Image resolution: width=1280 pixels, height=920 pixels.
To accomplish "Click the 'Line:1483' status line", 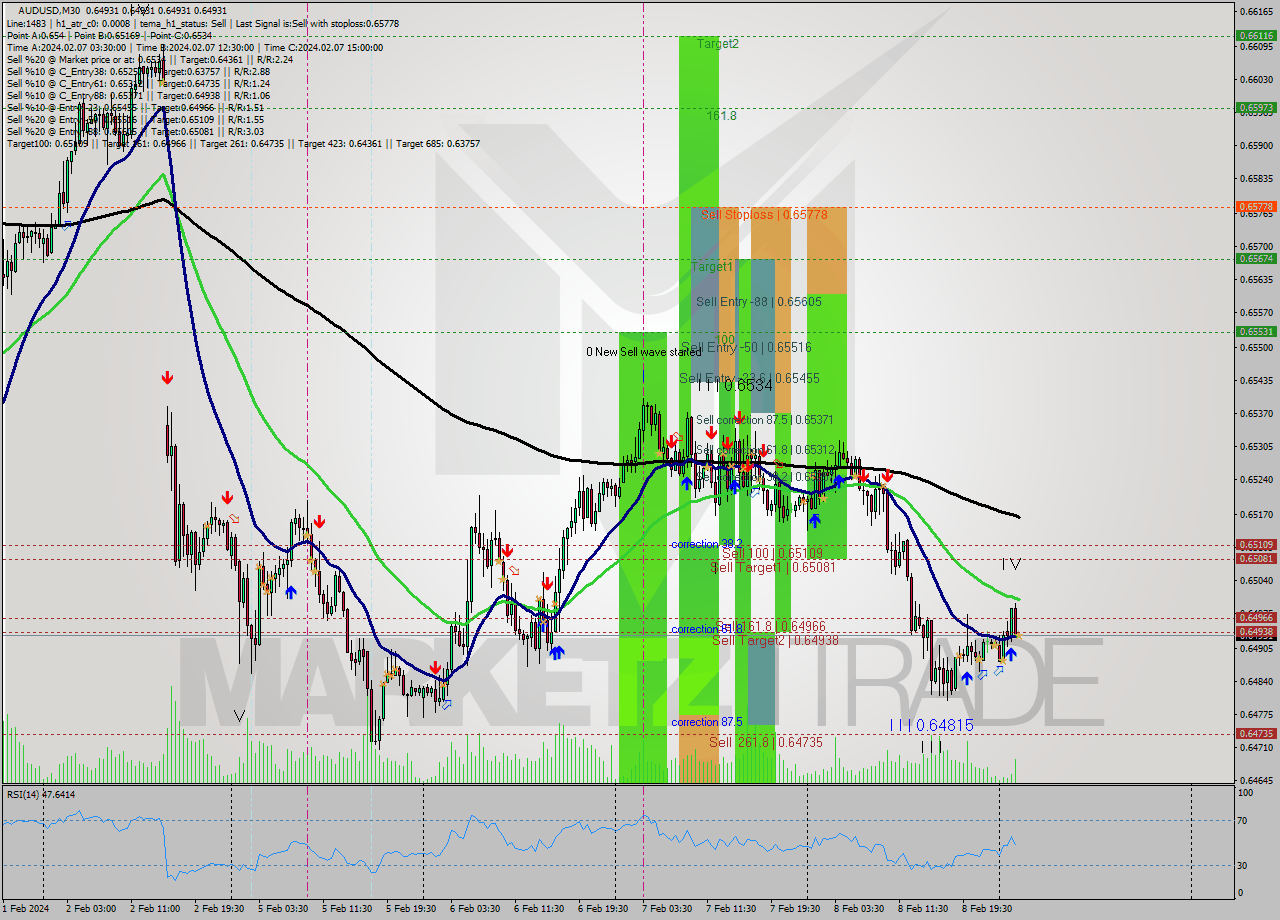I will [x=202, y=23].
